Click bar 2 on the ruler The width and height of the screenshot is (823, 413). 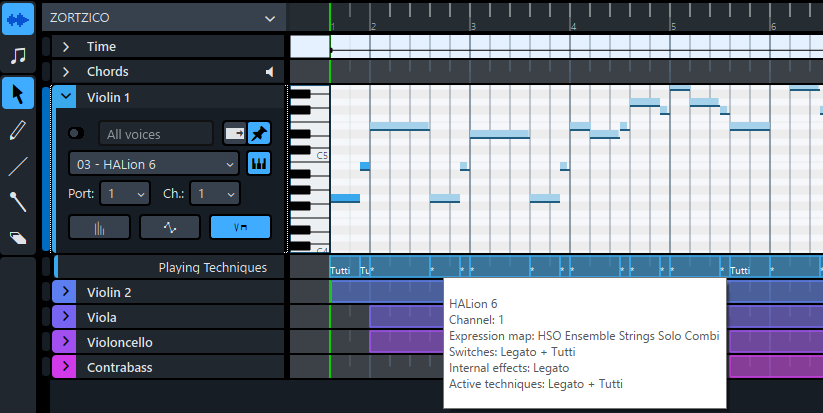pos(373,26)
